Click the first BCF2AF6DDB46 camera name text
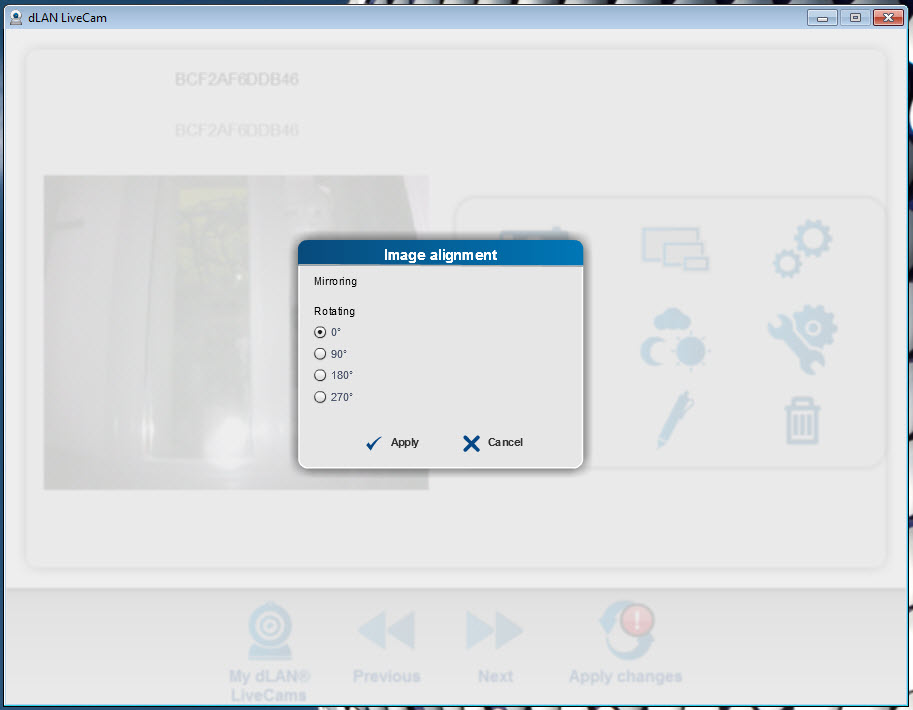The image size is (913, 710). click(x=236, y=79)
